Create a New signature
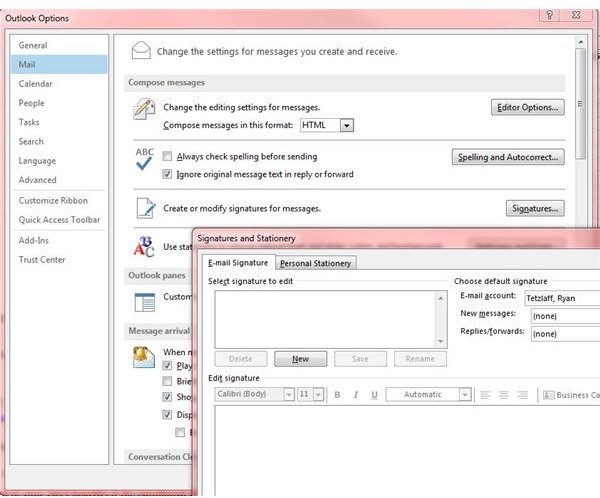Image resolution: width=600 pixels, height=498 pixels. (300, 359)
